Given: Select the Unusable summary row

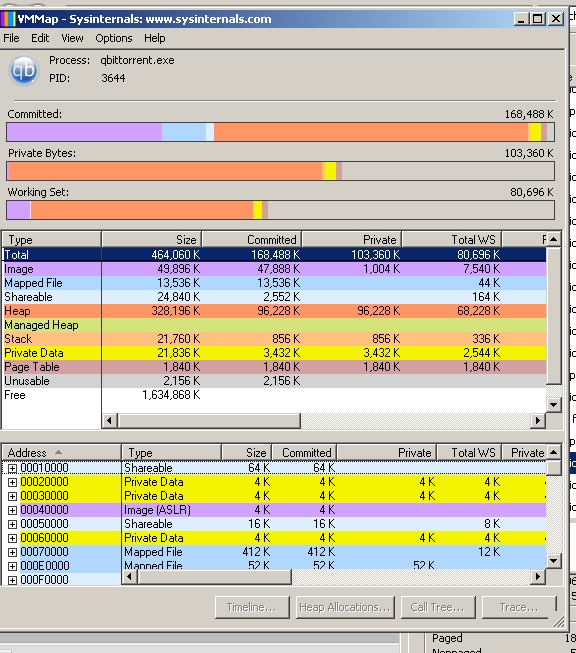Looking at the screenshot, I should click(x=274, y=381).
